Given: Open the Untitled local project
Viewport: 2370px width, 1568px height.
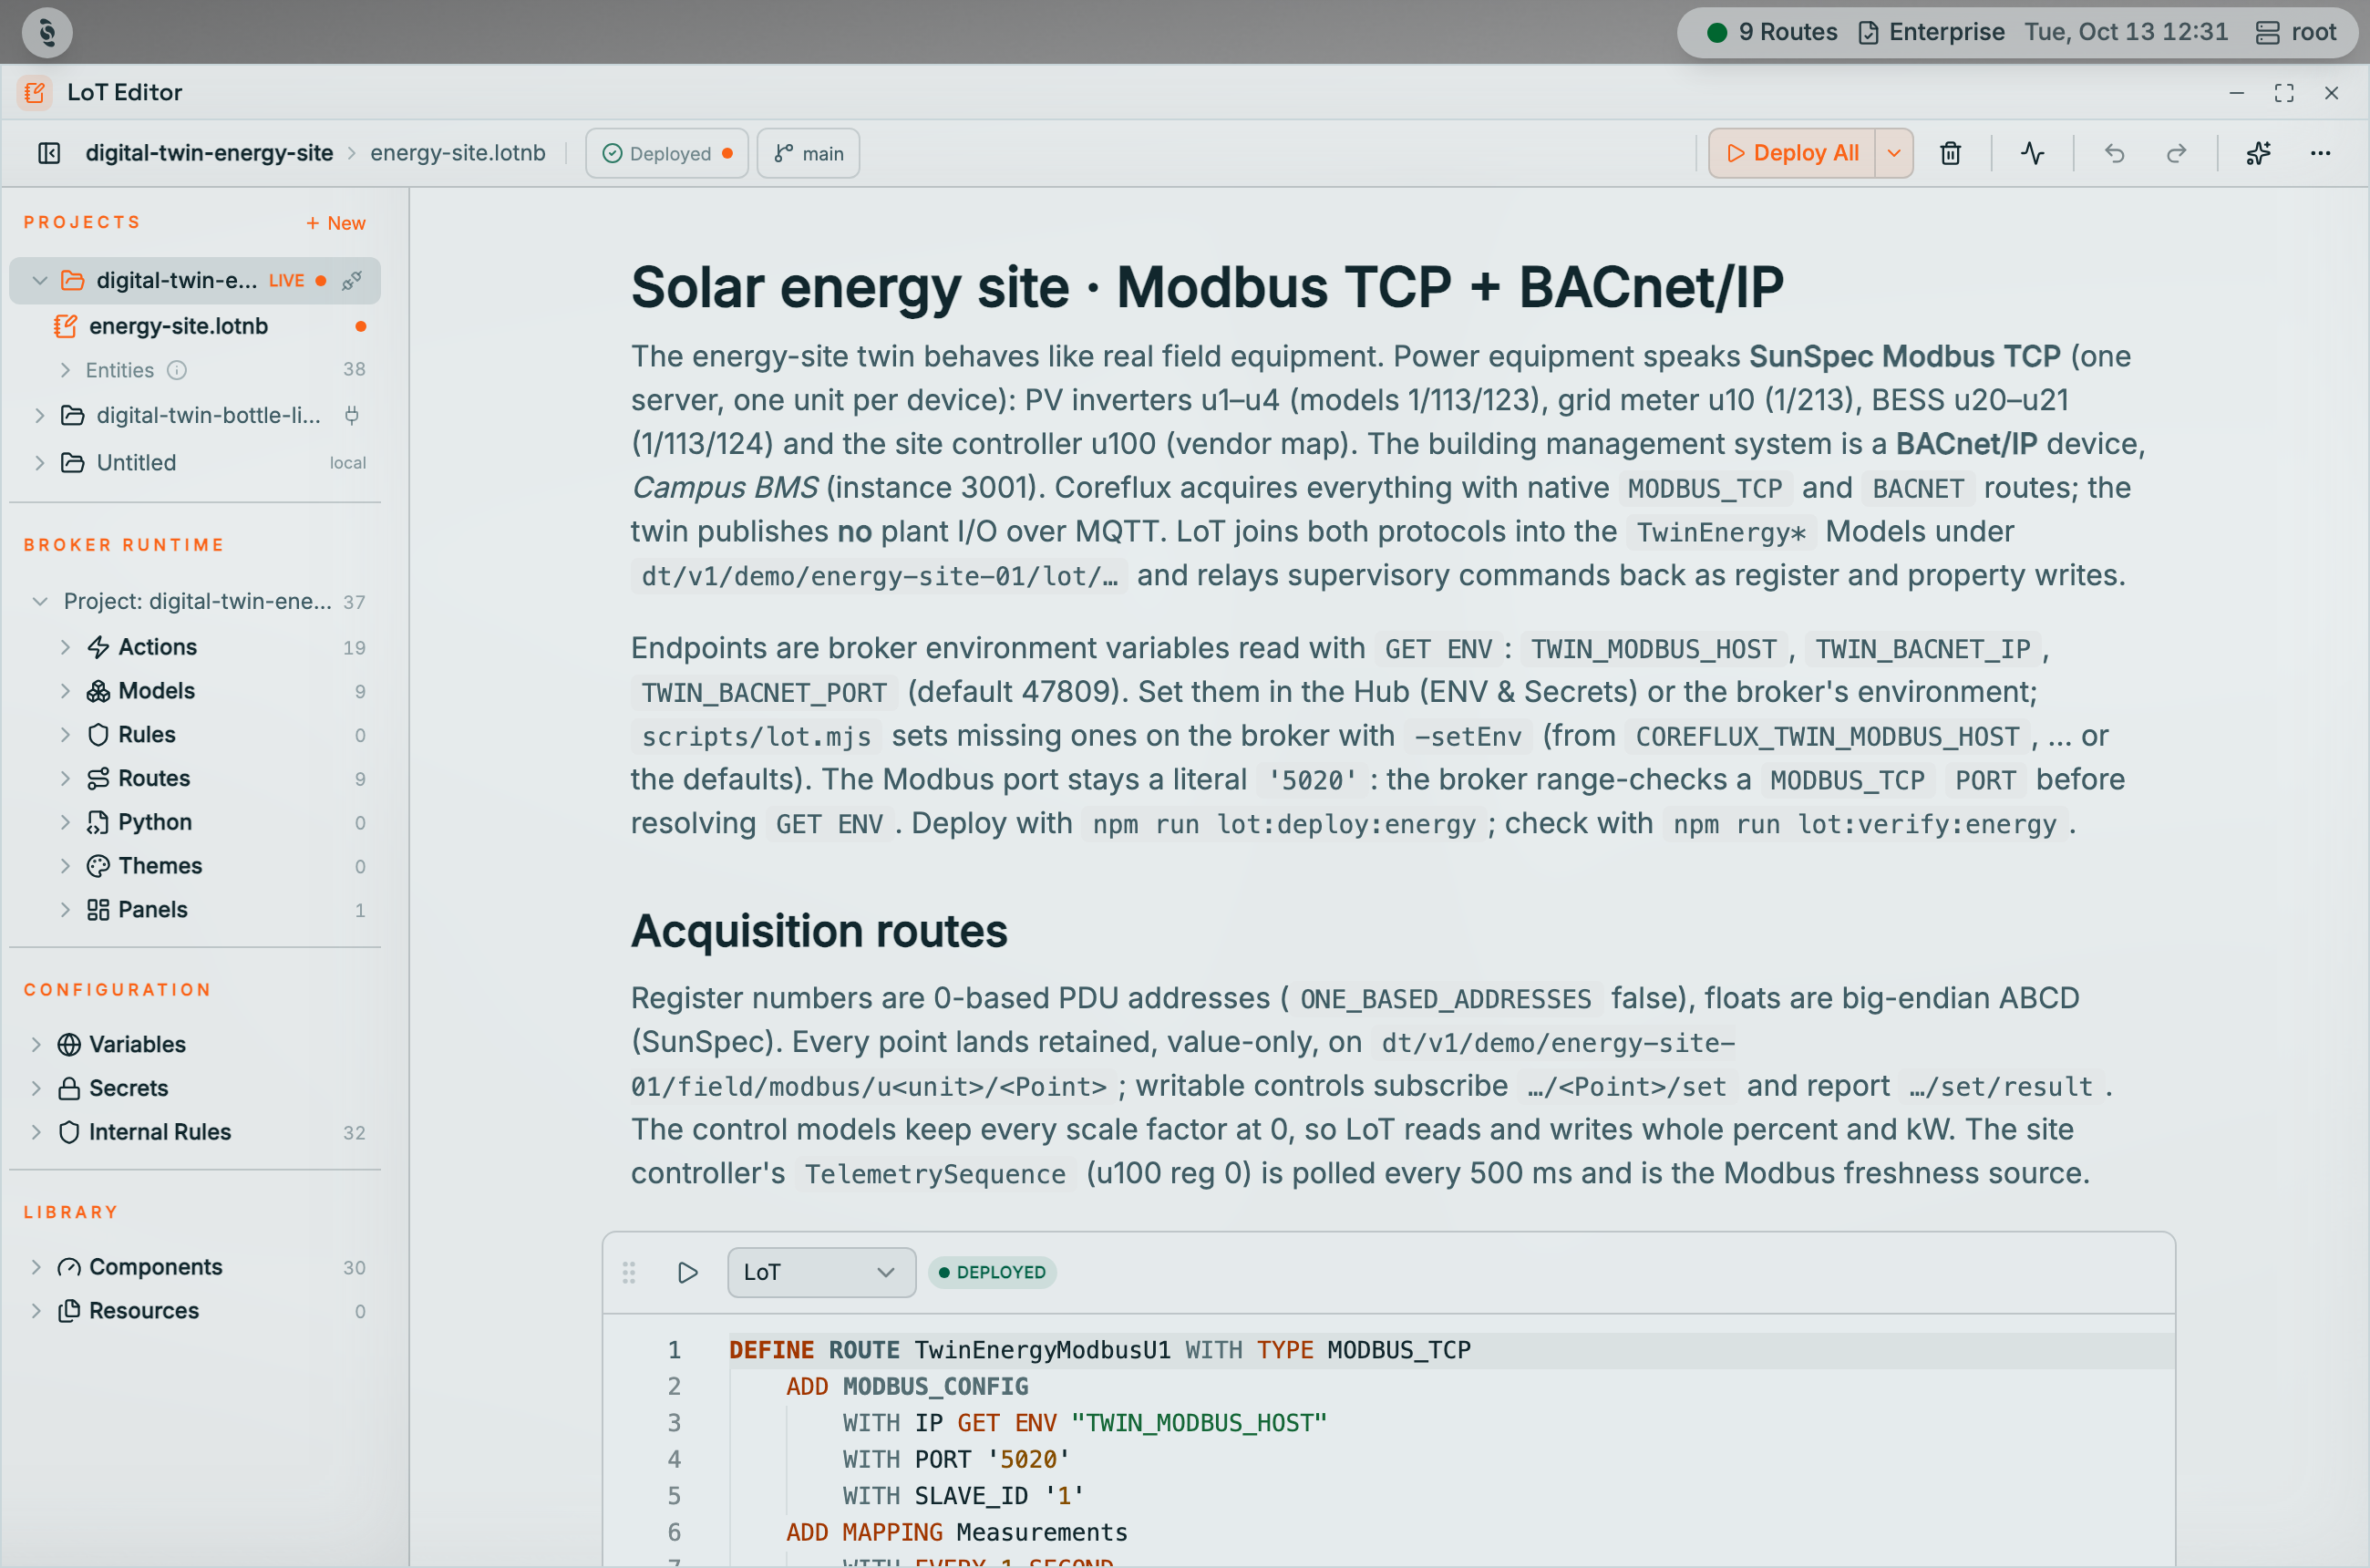Looking at the screenshot, I should 195,463.
